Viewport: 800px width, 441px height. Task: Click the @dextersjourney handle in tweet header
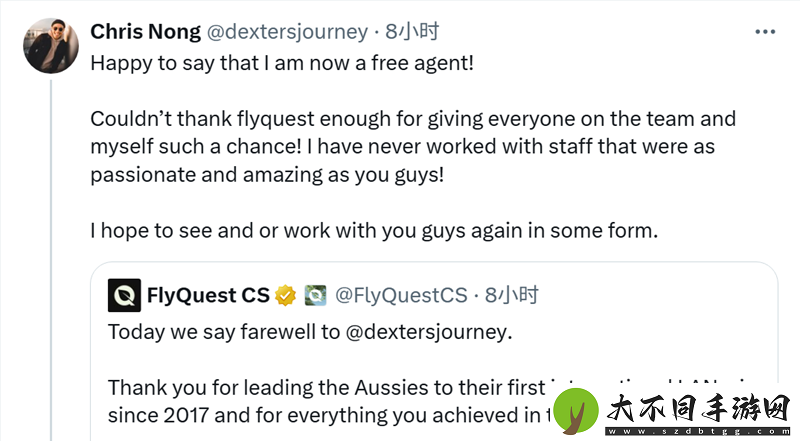click(x=287, y=32)
